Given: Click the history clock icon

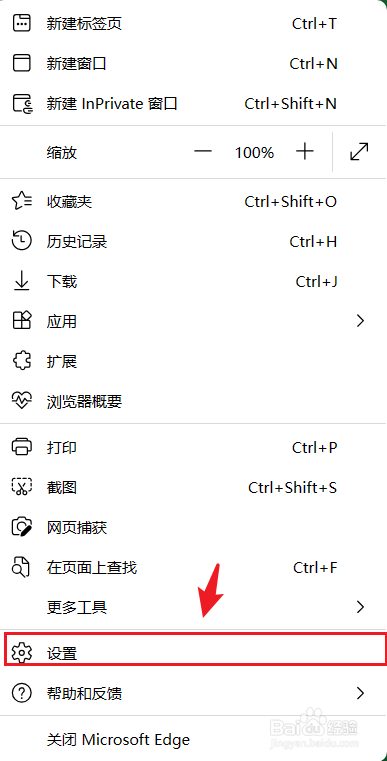Looking at the screenshot, I should pos(21,241).
